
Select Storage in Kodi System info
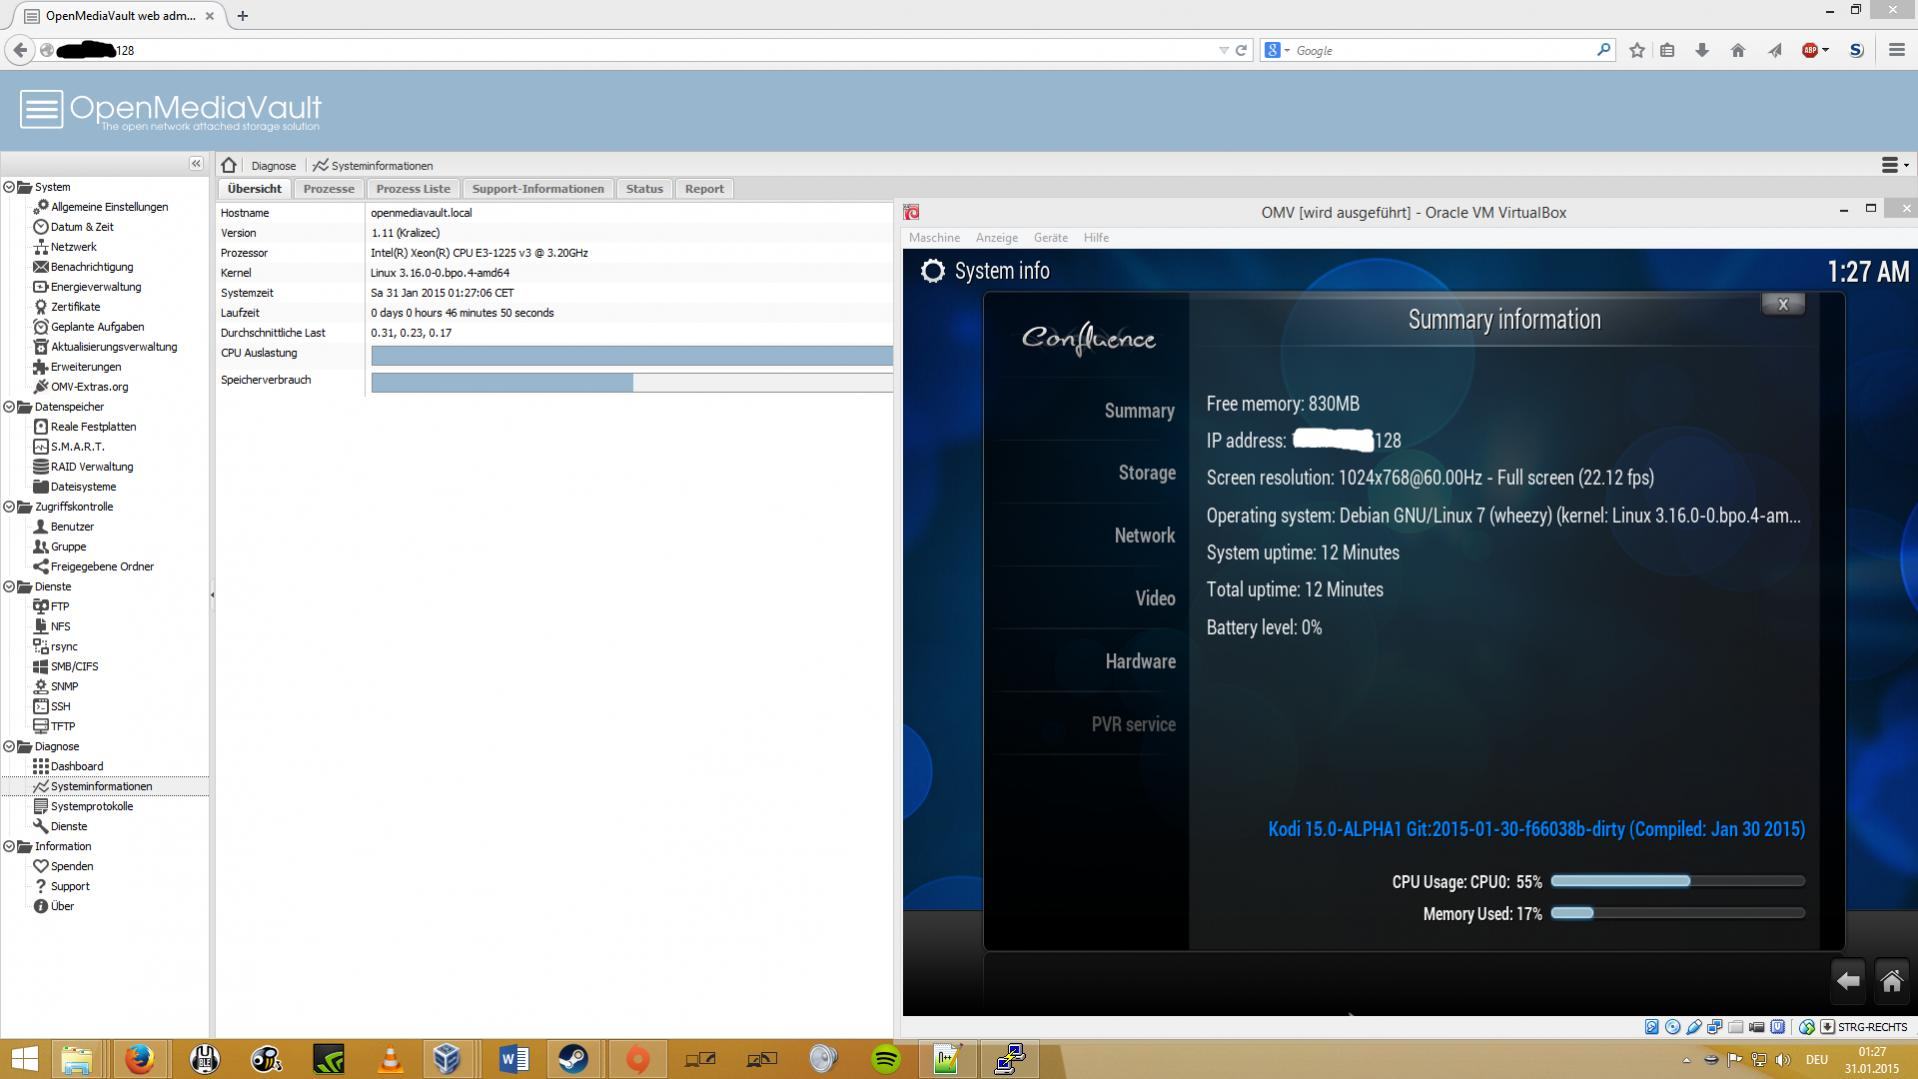click(x=1146, y=473)
